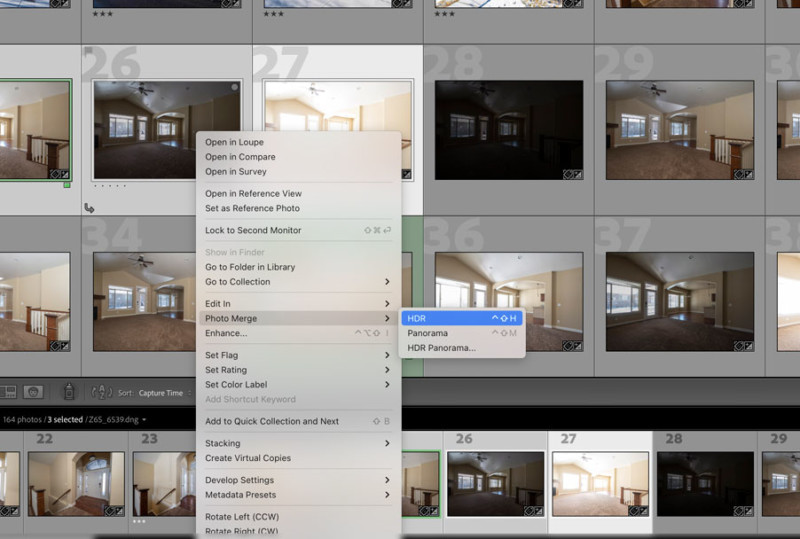Viewport: 800px width, 539px height.
Task: Click rotate arrow icon under photo 26
Action: 90,208
